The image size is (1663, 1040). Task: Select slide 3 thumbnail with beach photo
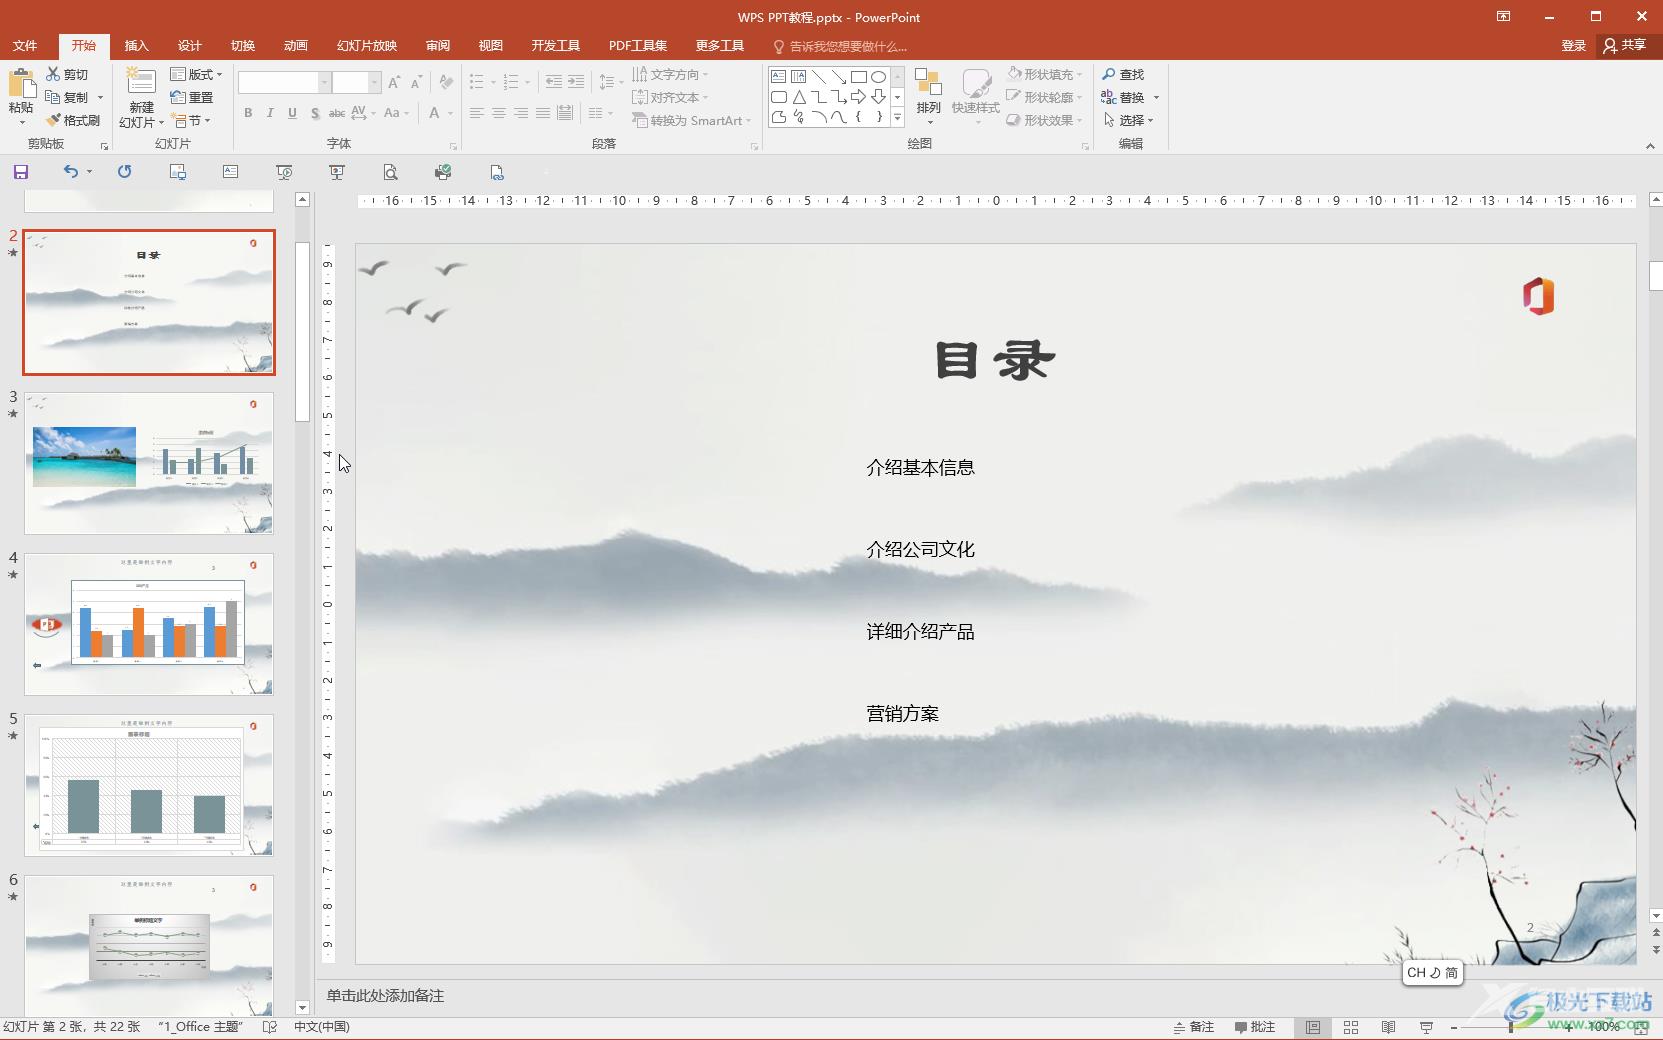pyautogui.click(x=149, y=464)
